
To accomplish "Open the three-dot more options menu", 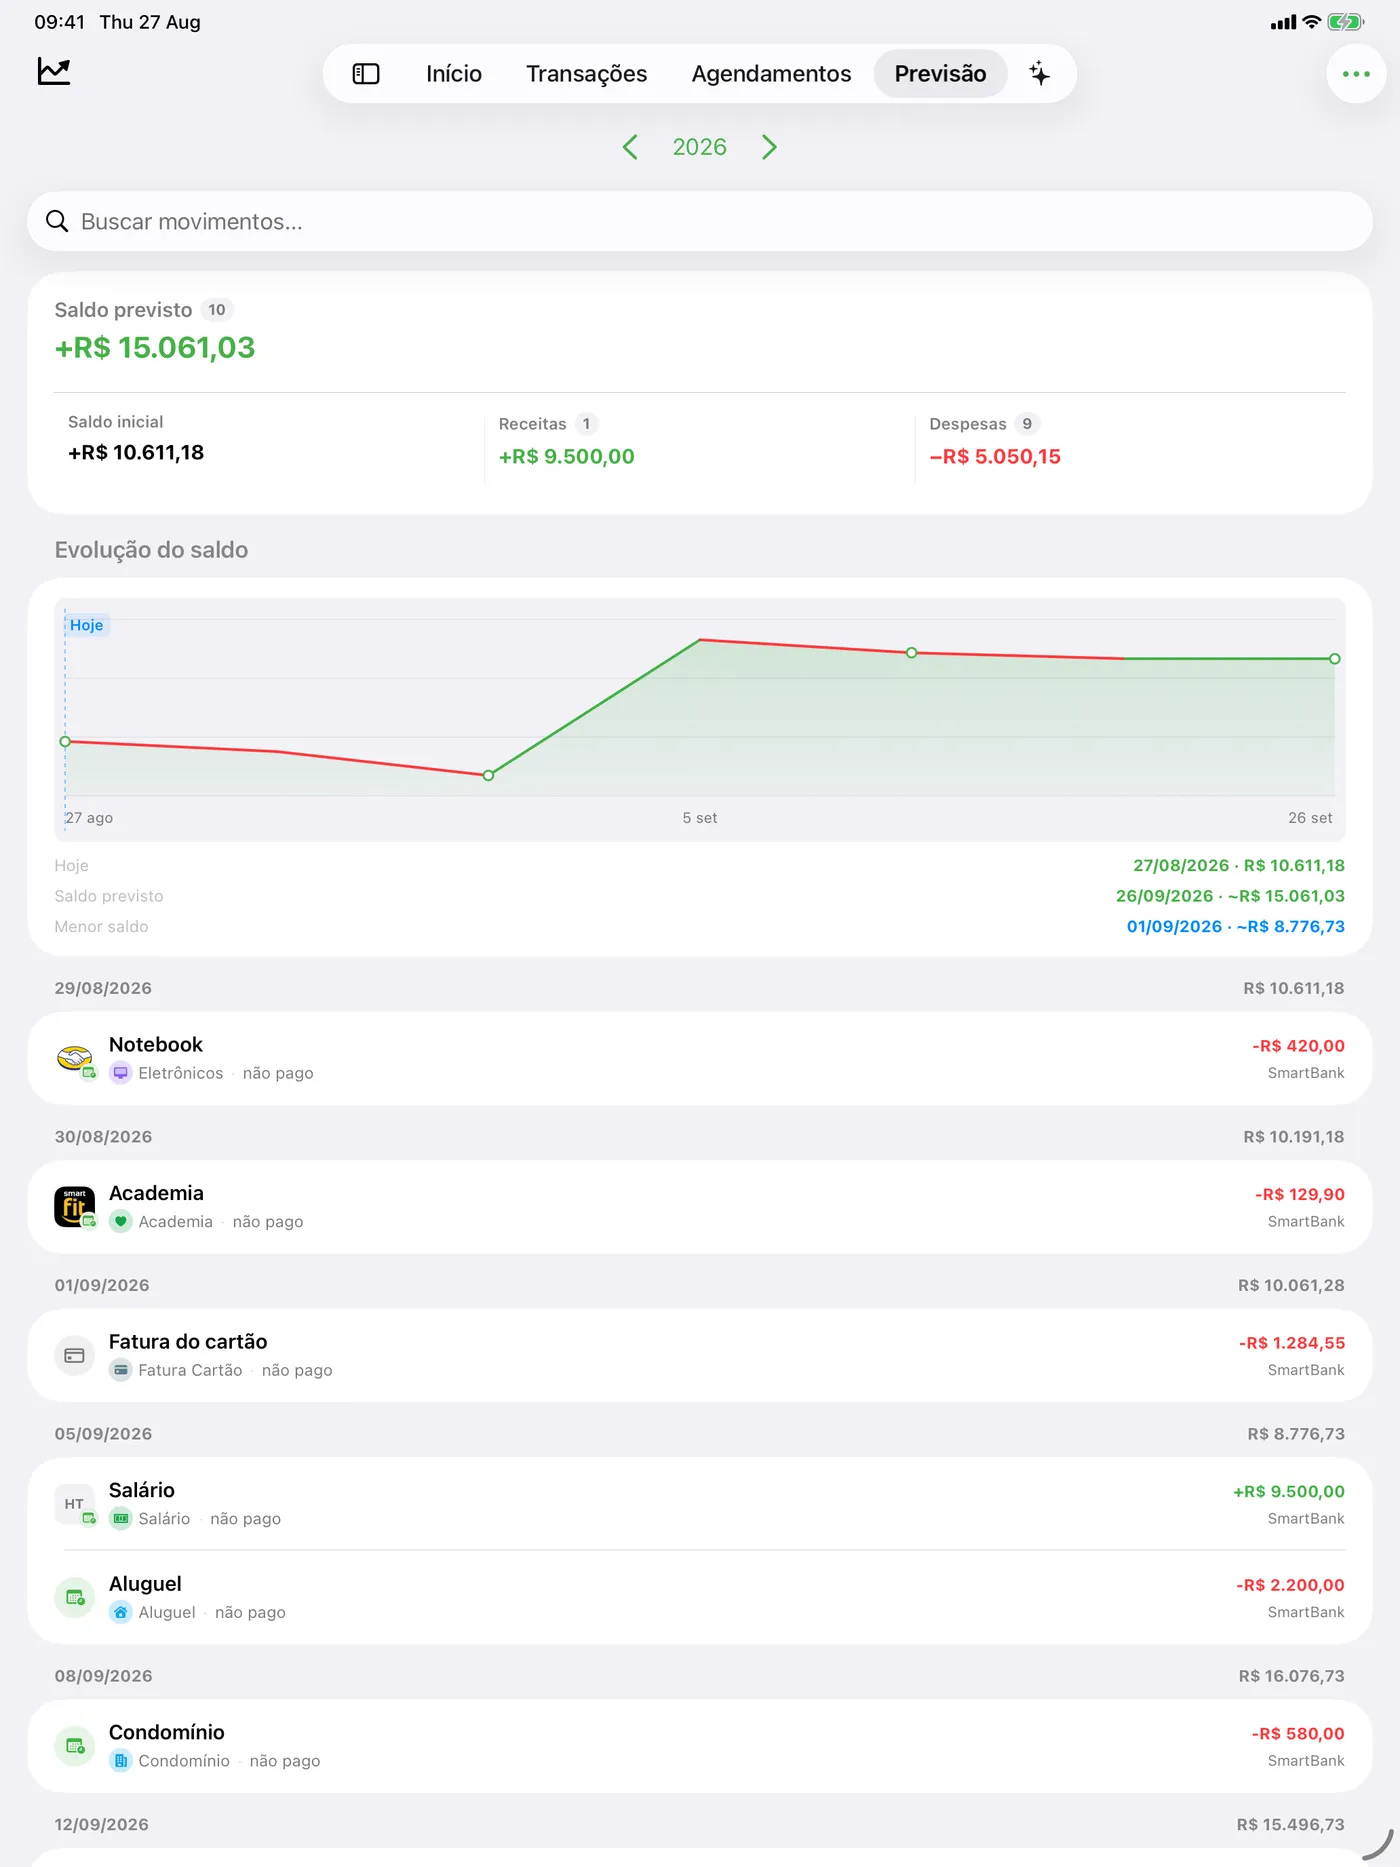I will pyautogui.click(x=1356, y=74).
